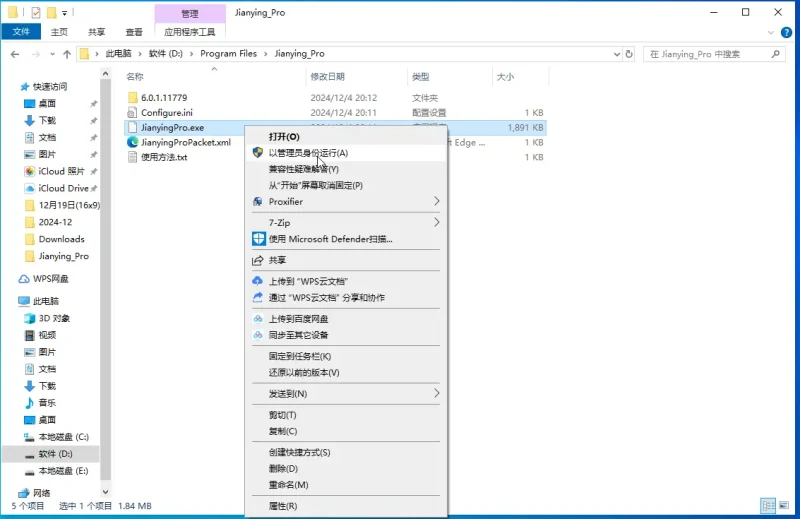
Task: Select 上传到百度网盘 entry
Action: tap(346, 319)
